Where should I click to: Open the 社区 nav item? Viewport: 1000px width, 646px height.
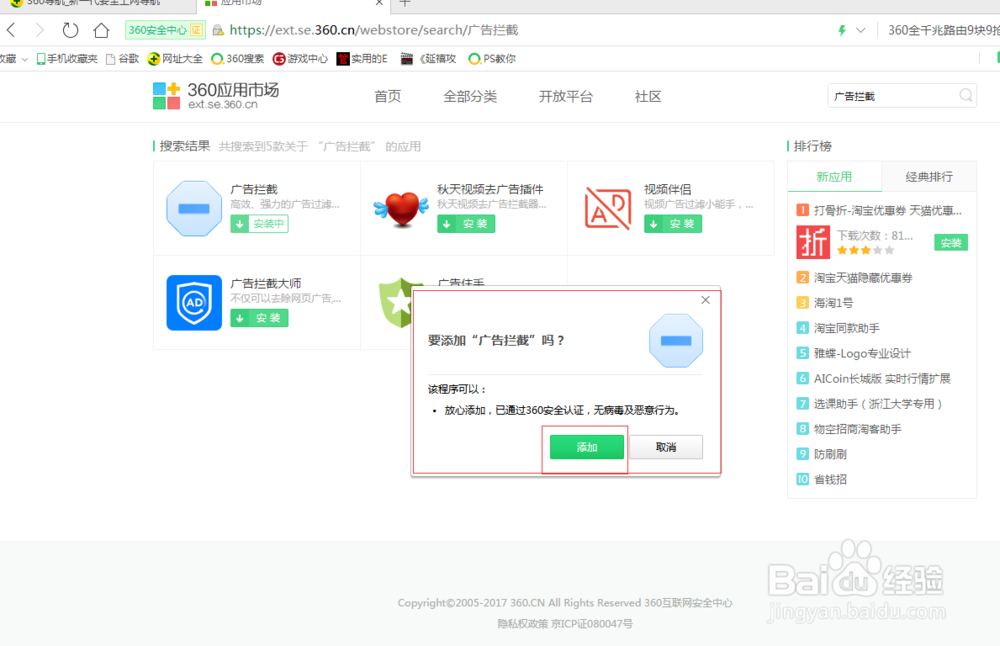point(648,96)
